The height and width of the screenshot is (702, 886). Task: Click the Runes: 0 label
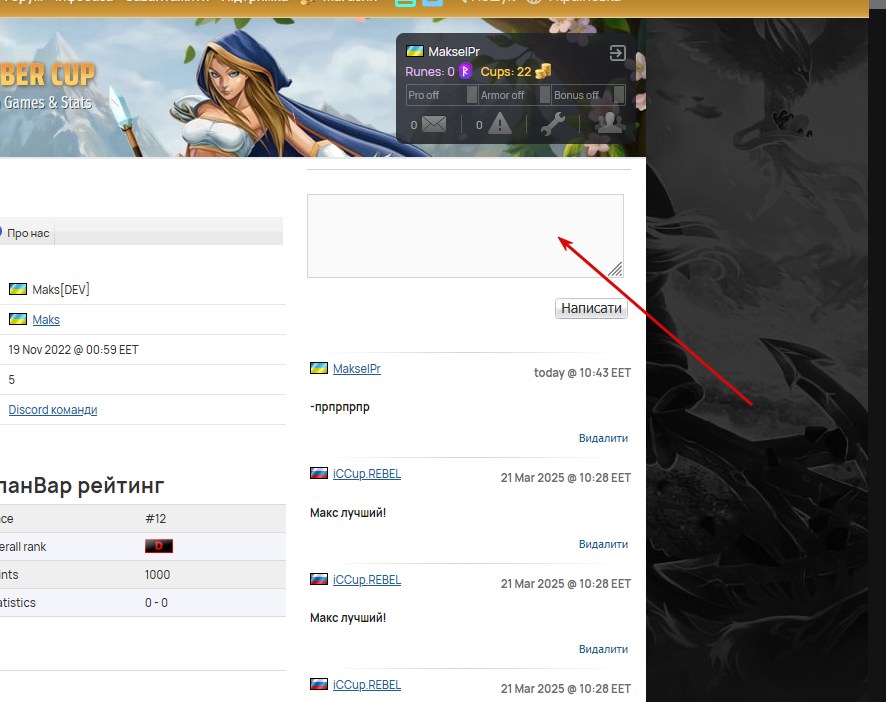click(x=429, y=72)
